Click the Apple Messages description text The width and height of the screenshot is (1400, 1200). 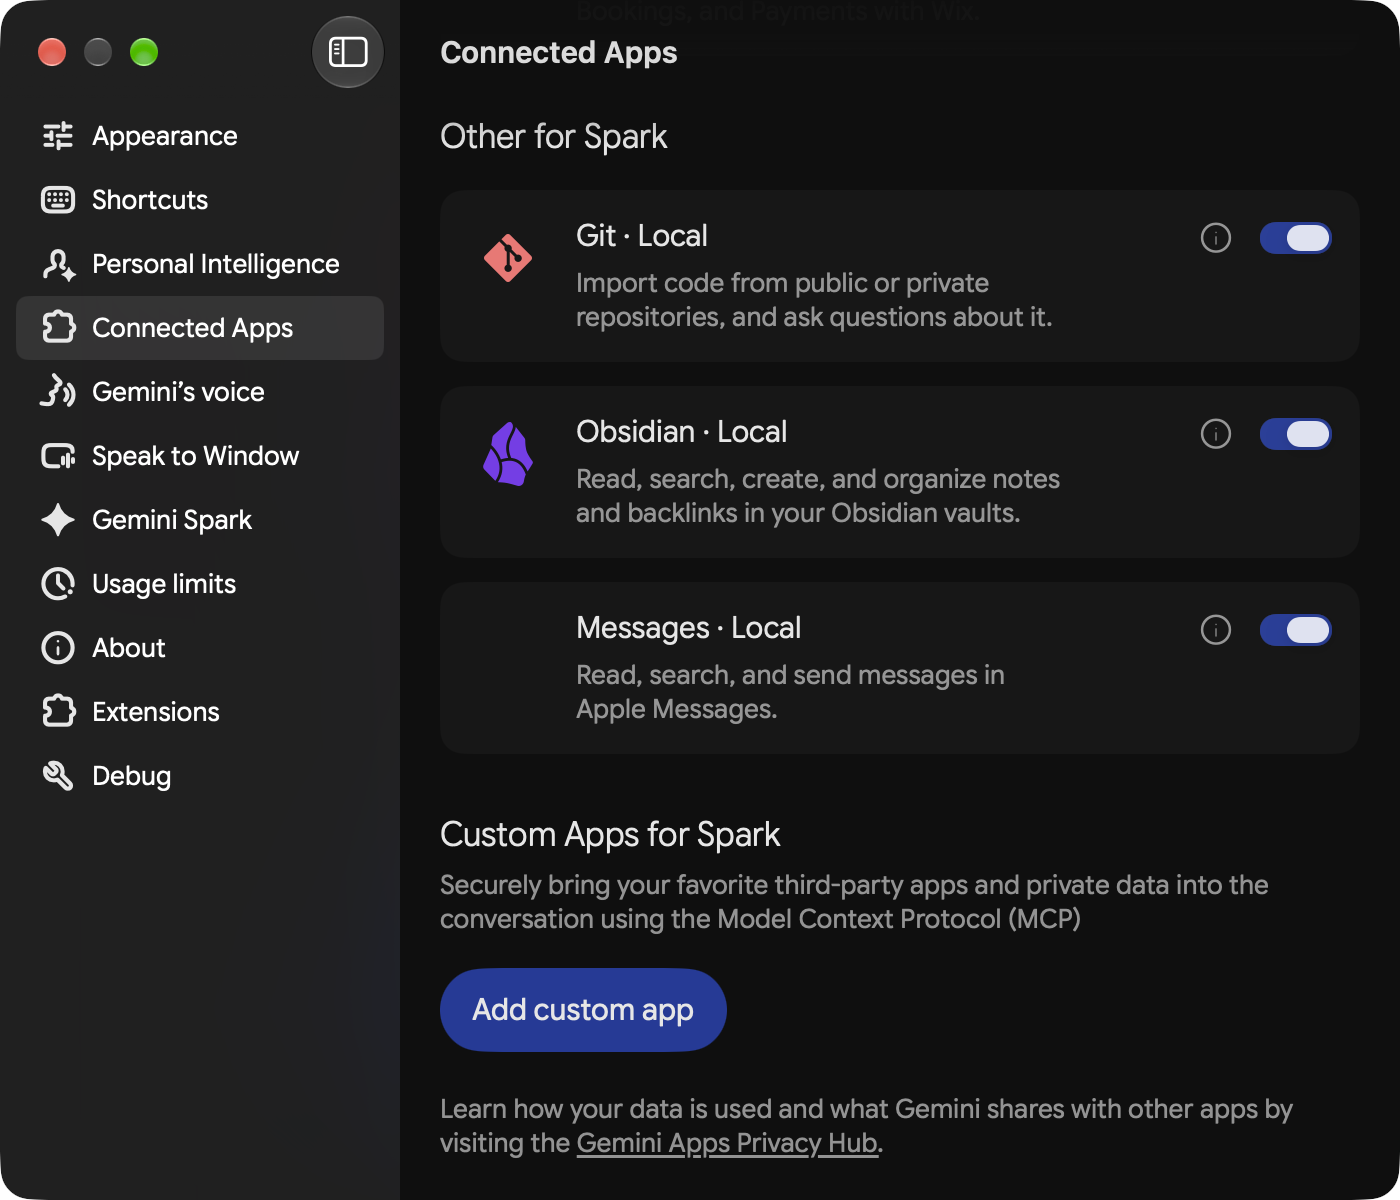tap(790, 692)
